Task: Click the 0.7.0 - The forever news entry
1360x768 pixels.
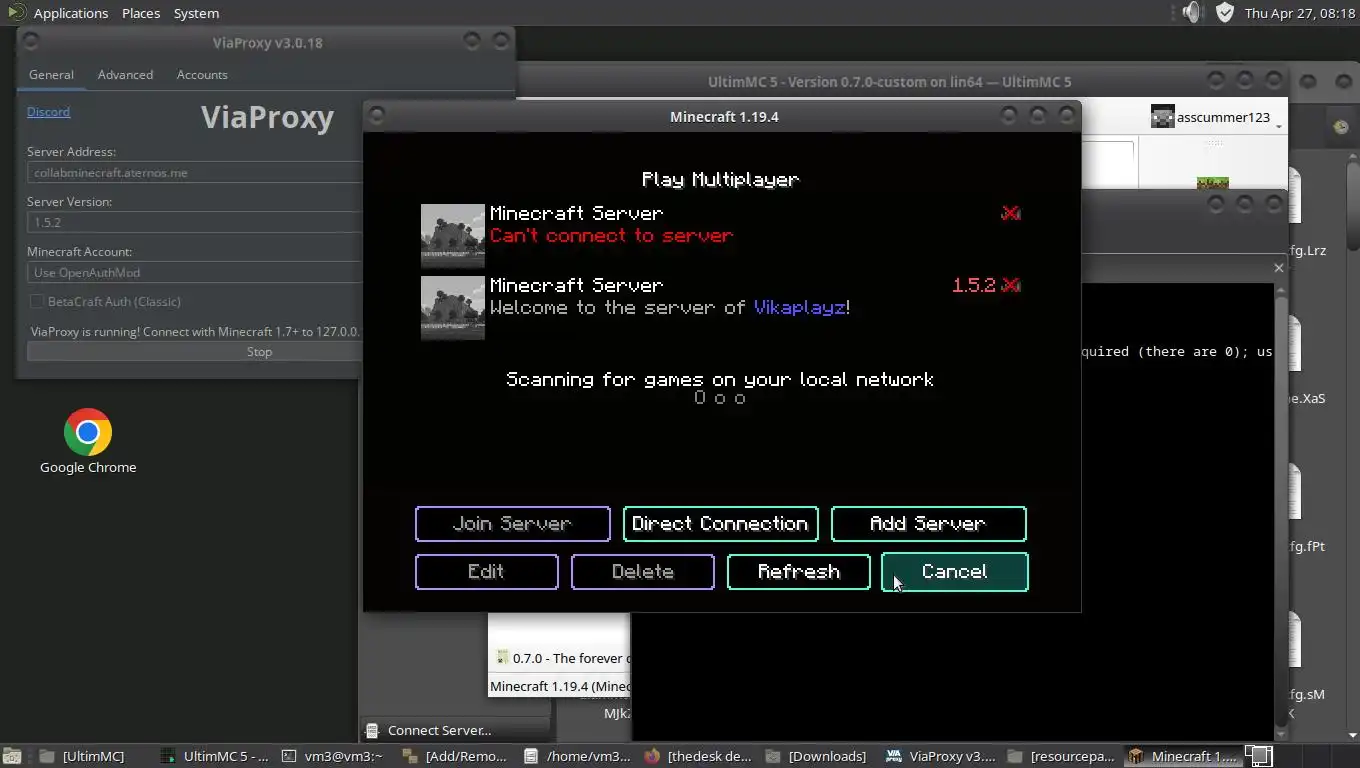Action: 562,658
